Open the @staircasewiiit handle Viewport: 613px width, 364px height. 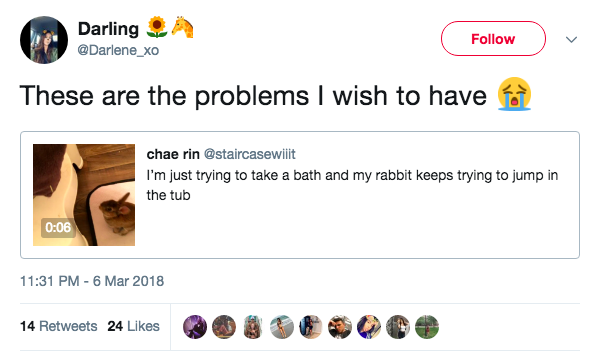(x=250, y=154)
